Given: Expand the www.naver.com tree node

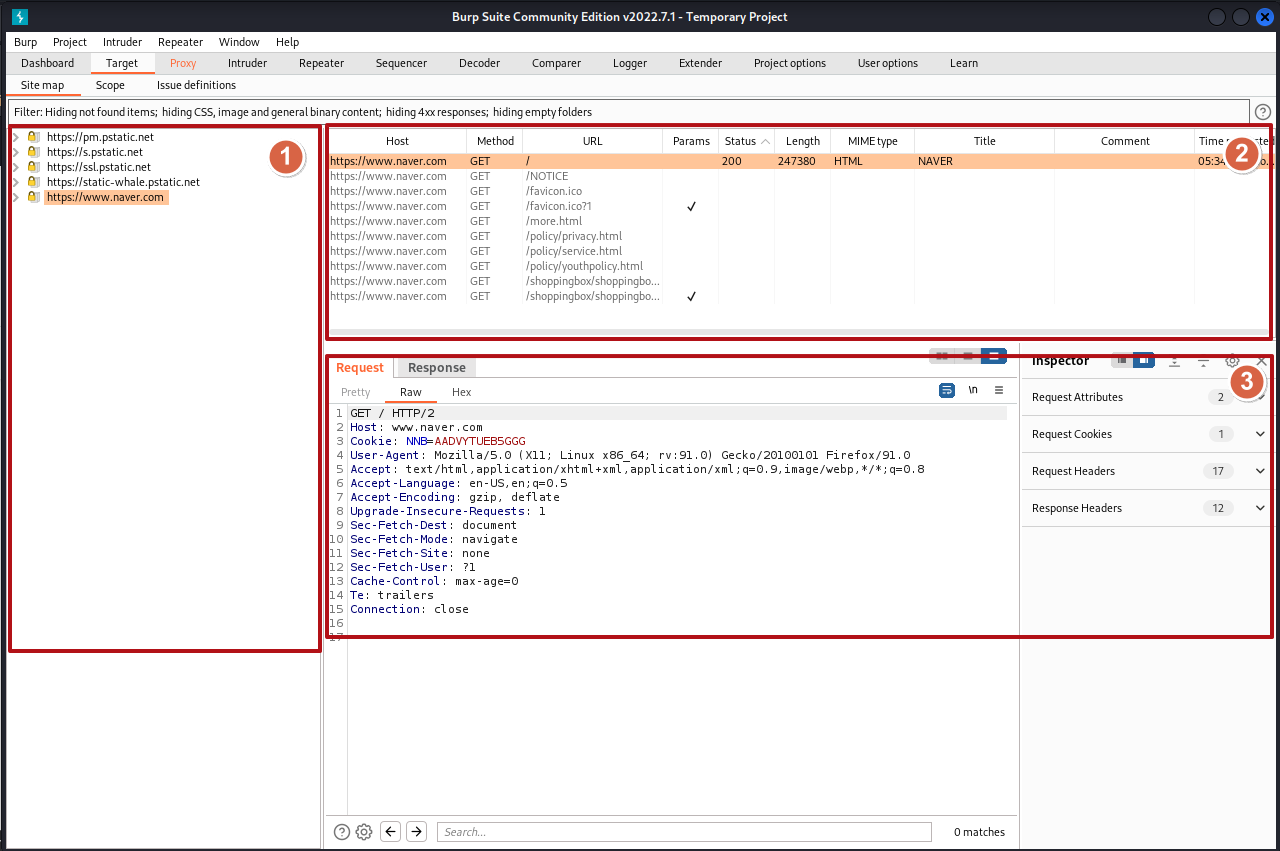Looking at the screenshot, I should pos(16,197).
